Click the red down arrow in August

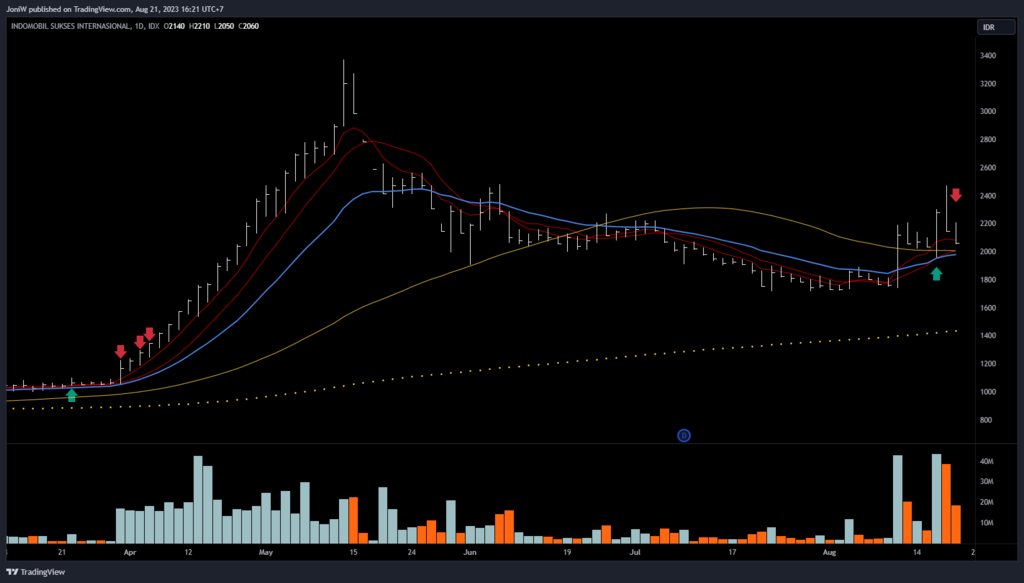pyautogui.click(x=955, y=195)
